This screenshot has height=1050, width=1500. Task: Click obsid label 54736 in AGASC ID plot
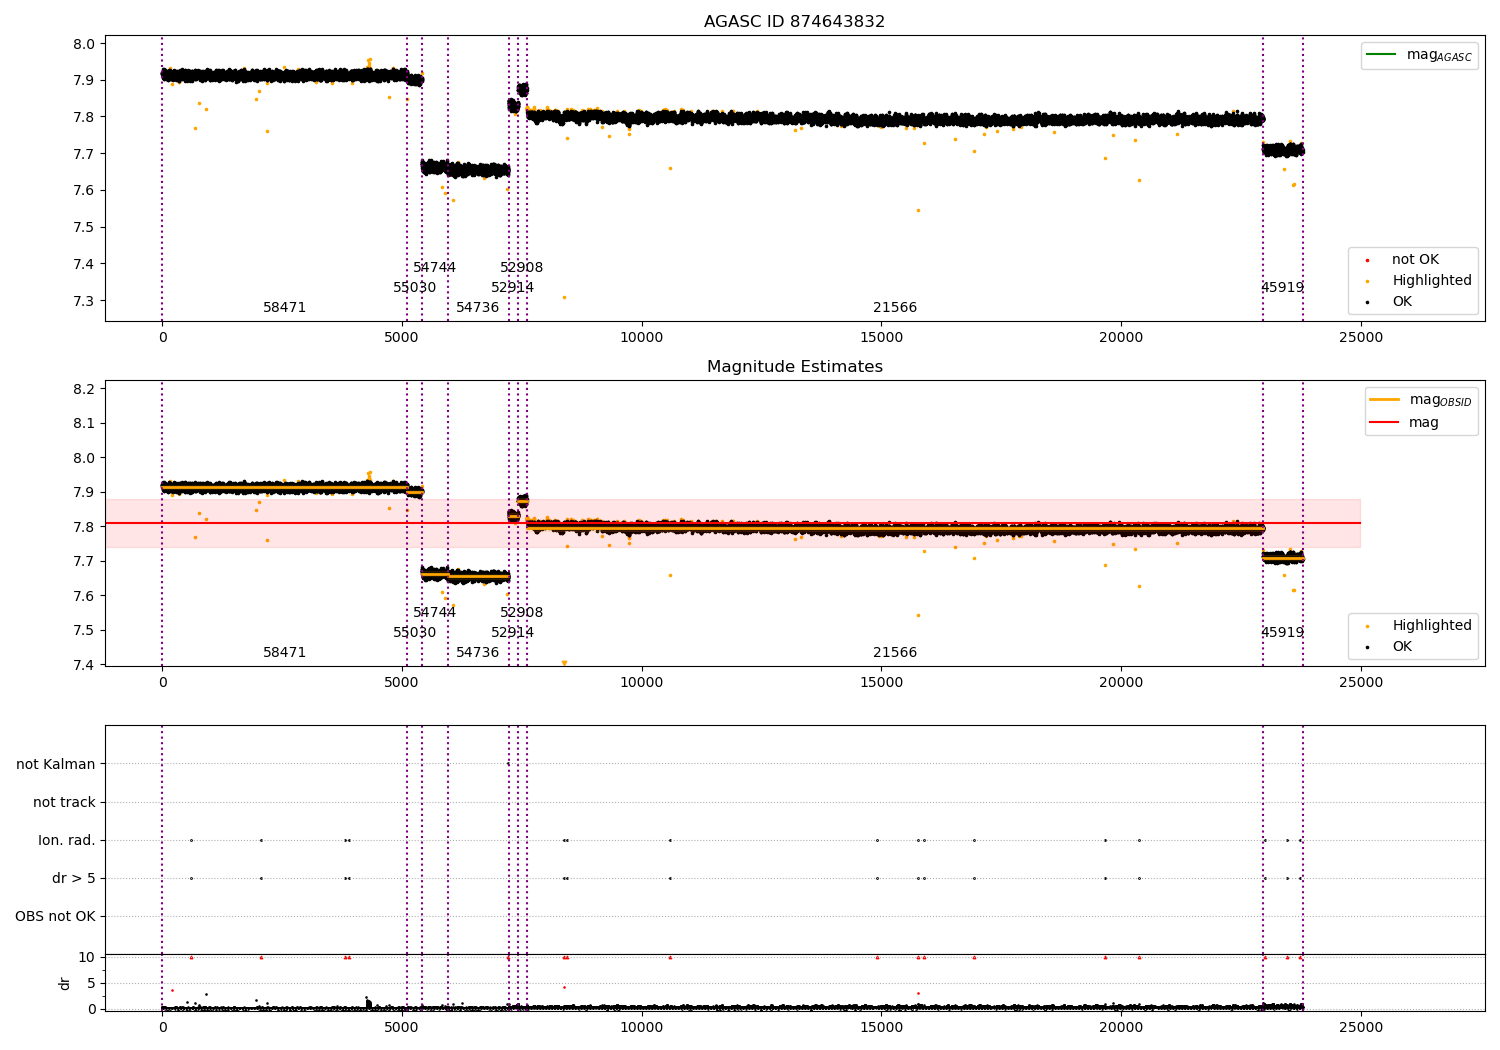click(x=477, y=307)
